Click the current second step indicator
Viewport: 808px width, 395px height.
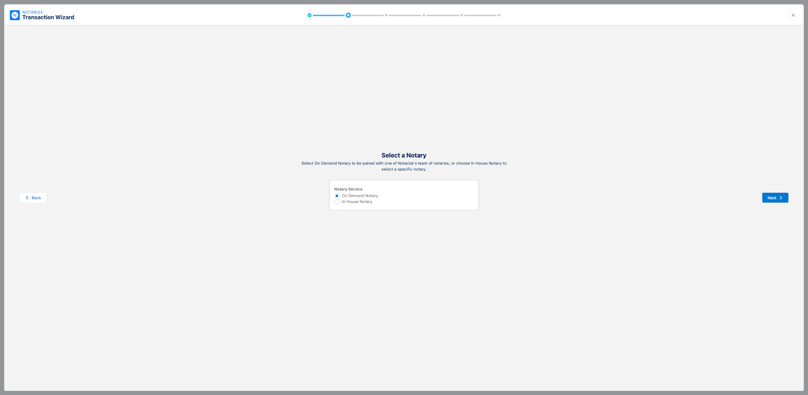(x=348, y=15)
